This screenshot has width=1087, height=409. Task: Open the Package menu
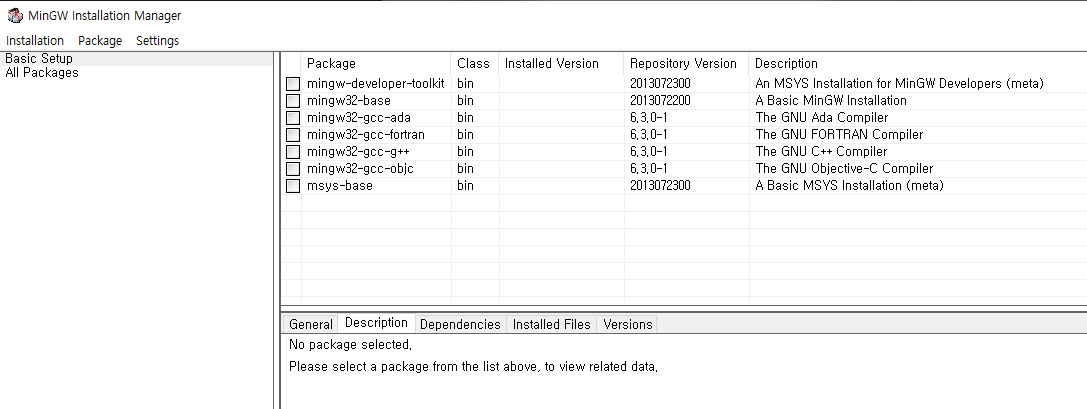100,41
